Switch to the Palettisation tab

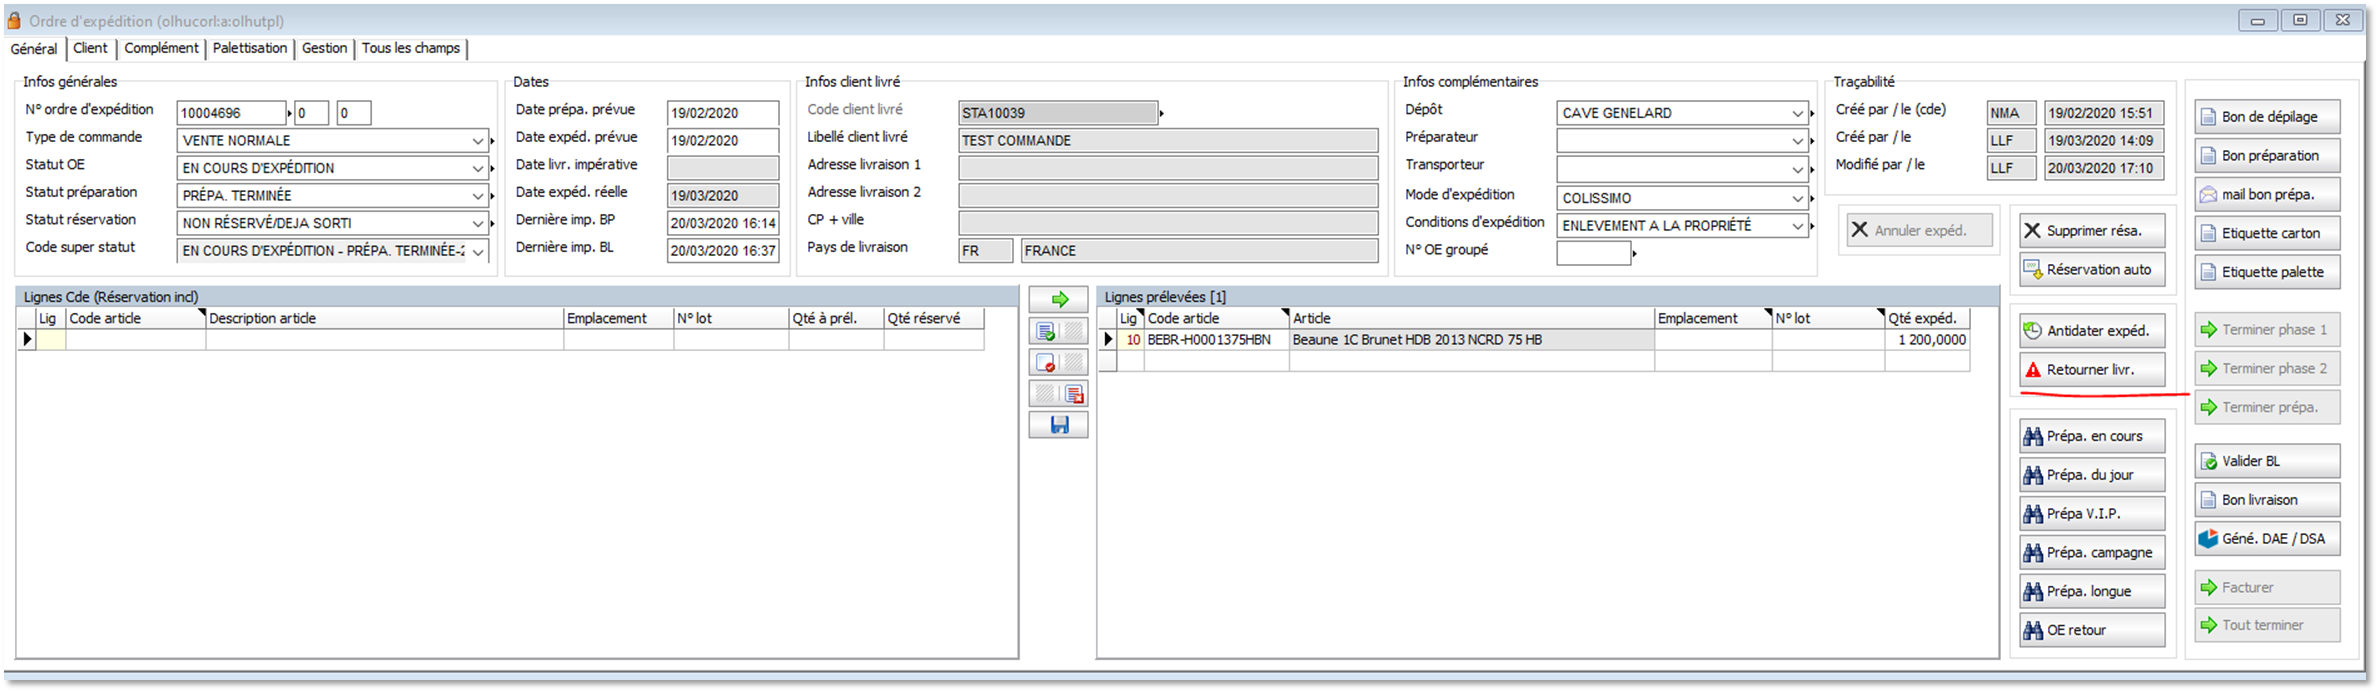[249, 48]
